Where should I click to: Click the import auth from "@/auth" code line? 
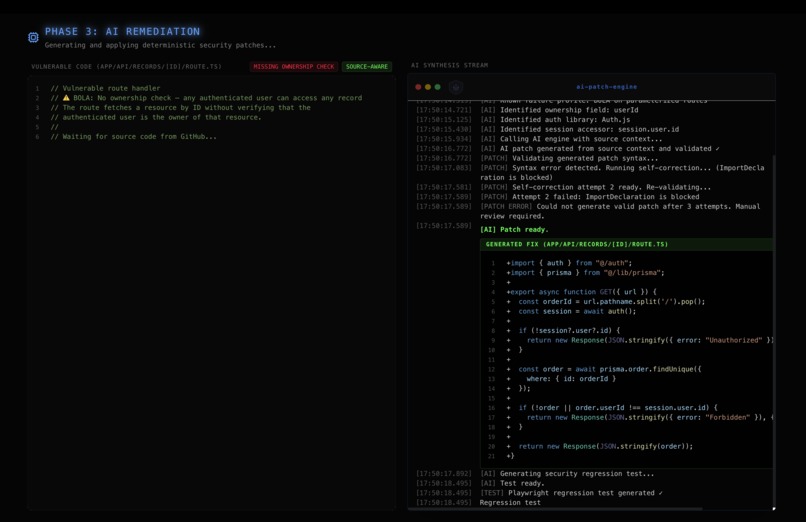click(x=569, y=263)
